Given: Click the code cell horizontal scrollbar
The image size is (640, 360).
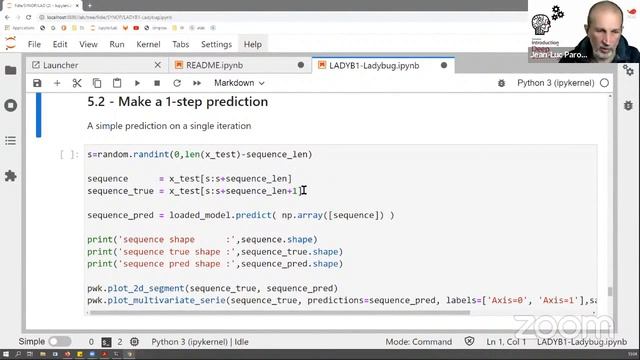Looking at the screenshot, I should click(x=280, y=313).
